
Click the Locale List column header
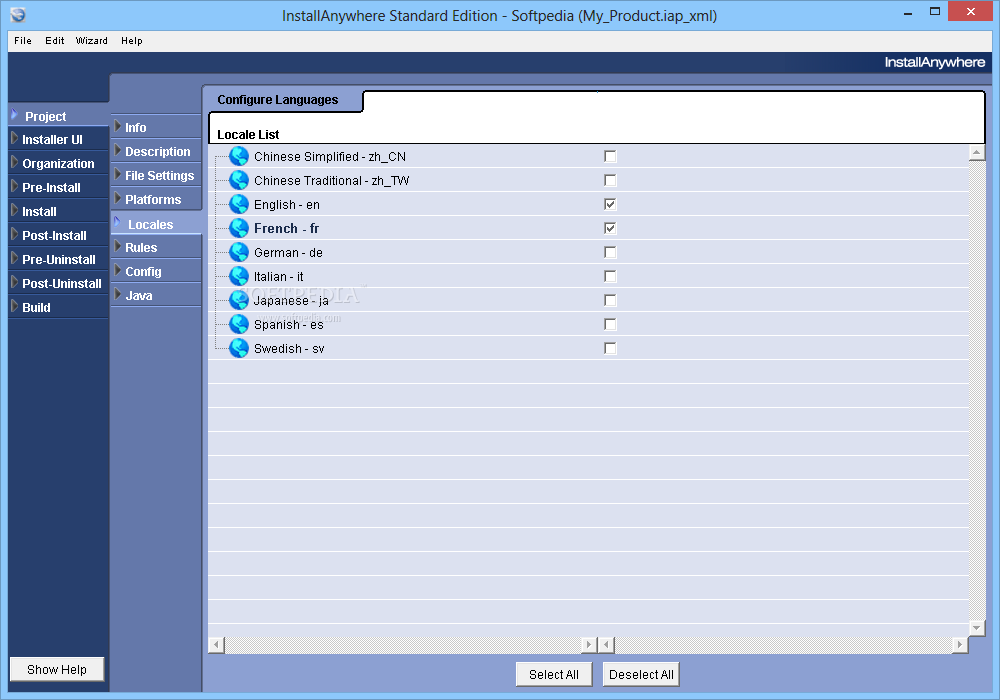[x=248, y=135]
